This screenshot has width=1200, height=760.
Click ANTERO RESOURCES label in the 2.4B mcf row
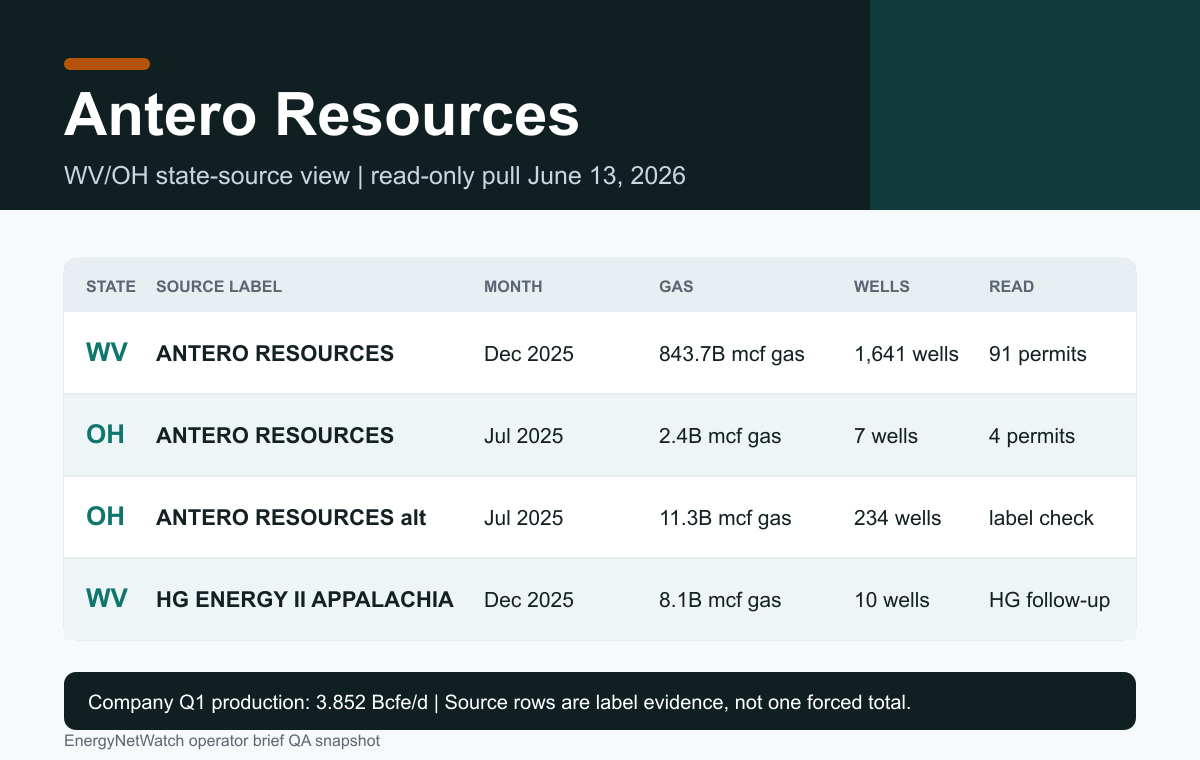[275, 435]
